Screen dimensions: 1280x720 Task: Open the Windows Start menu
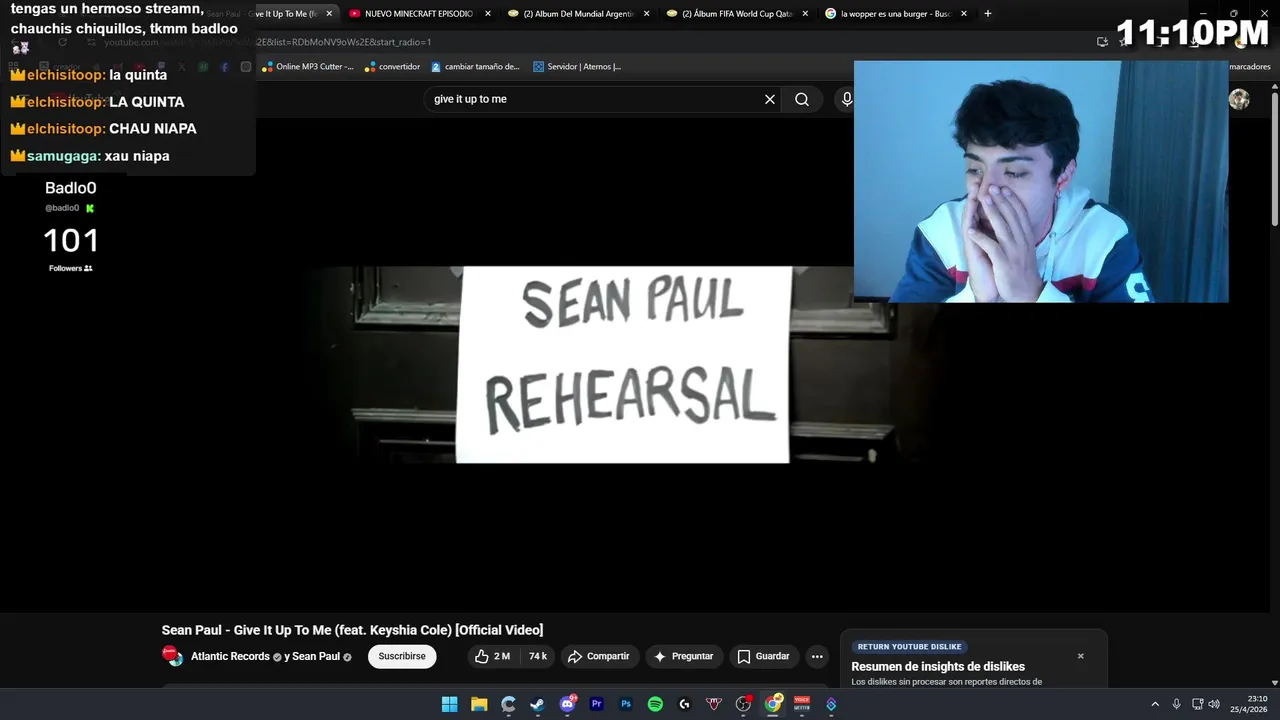click(x=449, y=704)
